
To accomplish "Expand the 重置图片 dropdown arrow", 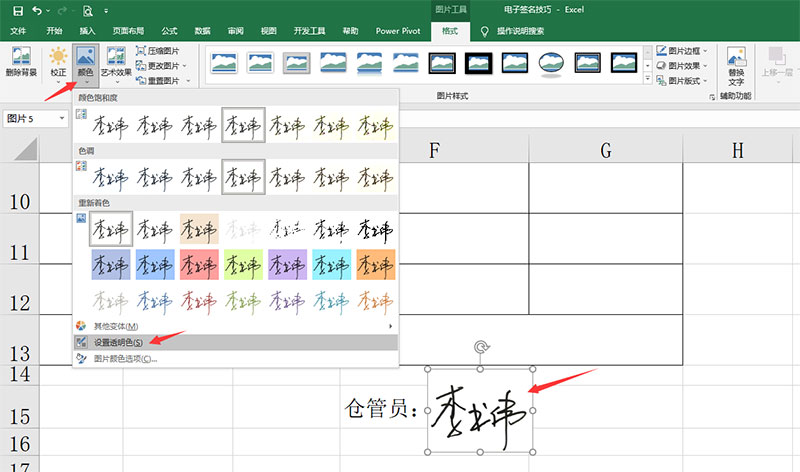I will pyautogui.click(x=188, y=81).
